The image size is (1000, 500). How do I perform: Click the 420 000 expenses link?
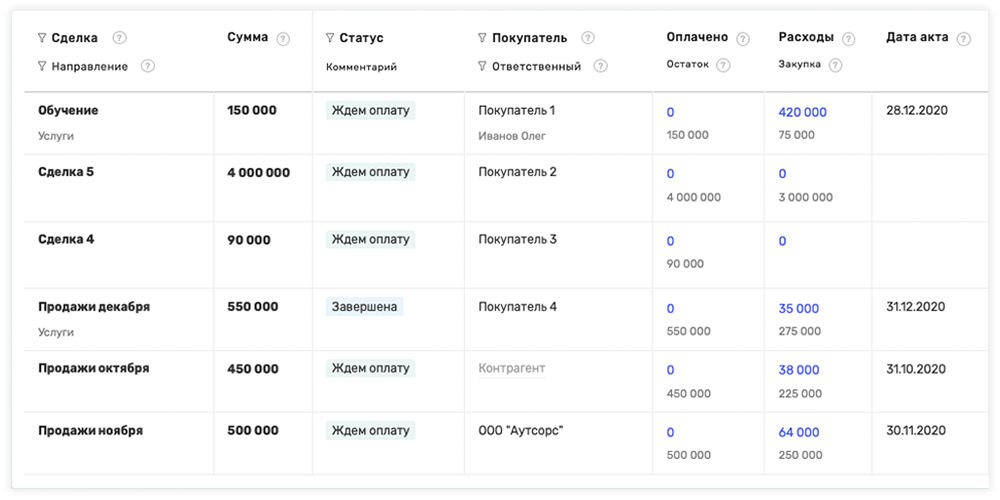point(802,112)
